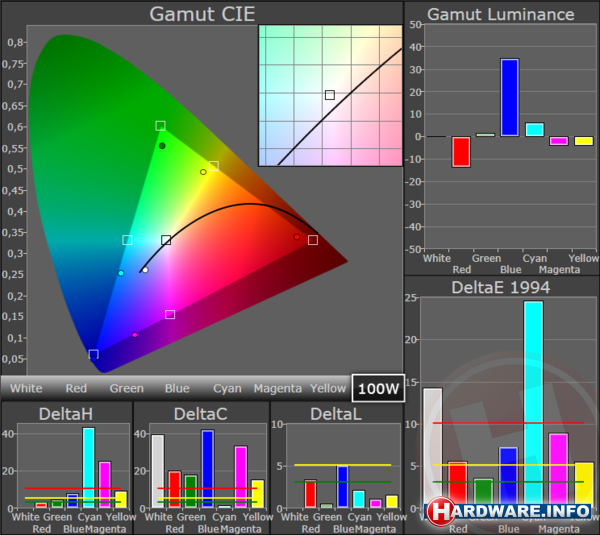Click the magenta bar in DeltaE 1994 chart

tap(558, 471)
